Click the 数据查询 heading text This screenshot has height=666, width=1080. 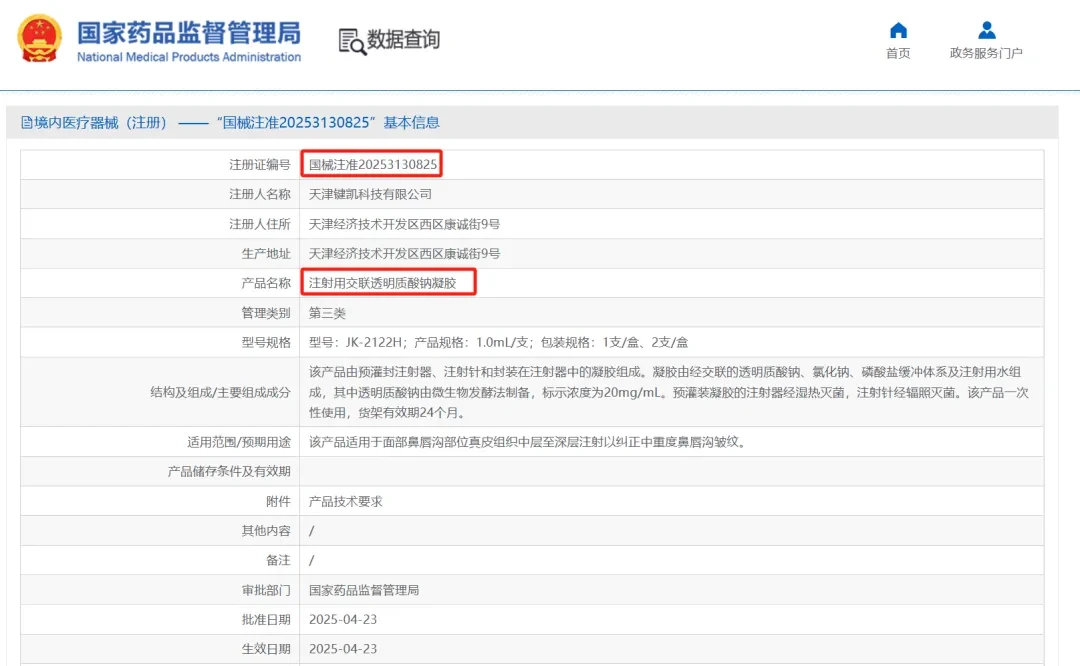(x=404, y=40)
